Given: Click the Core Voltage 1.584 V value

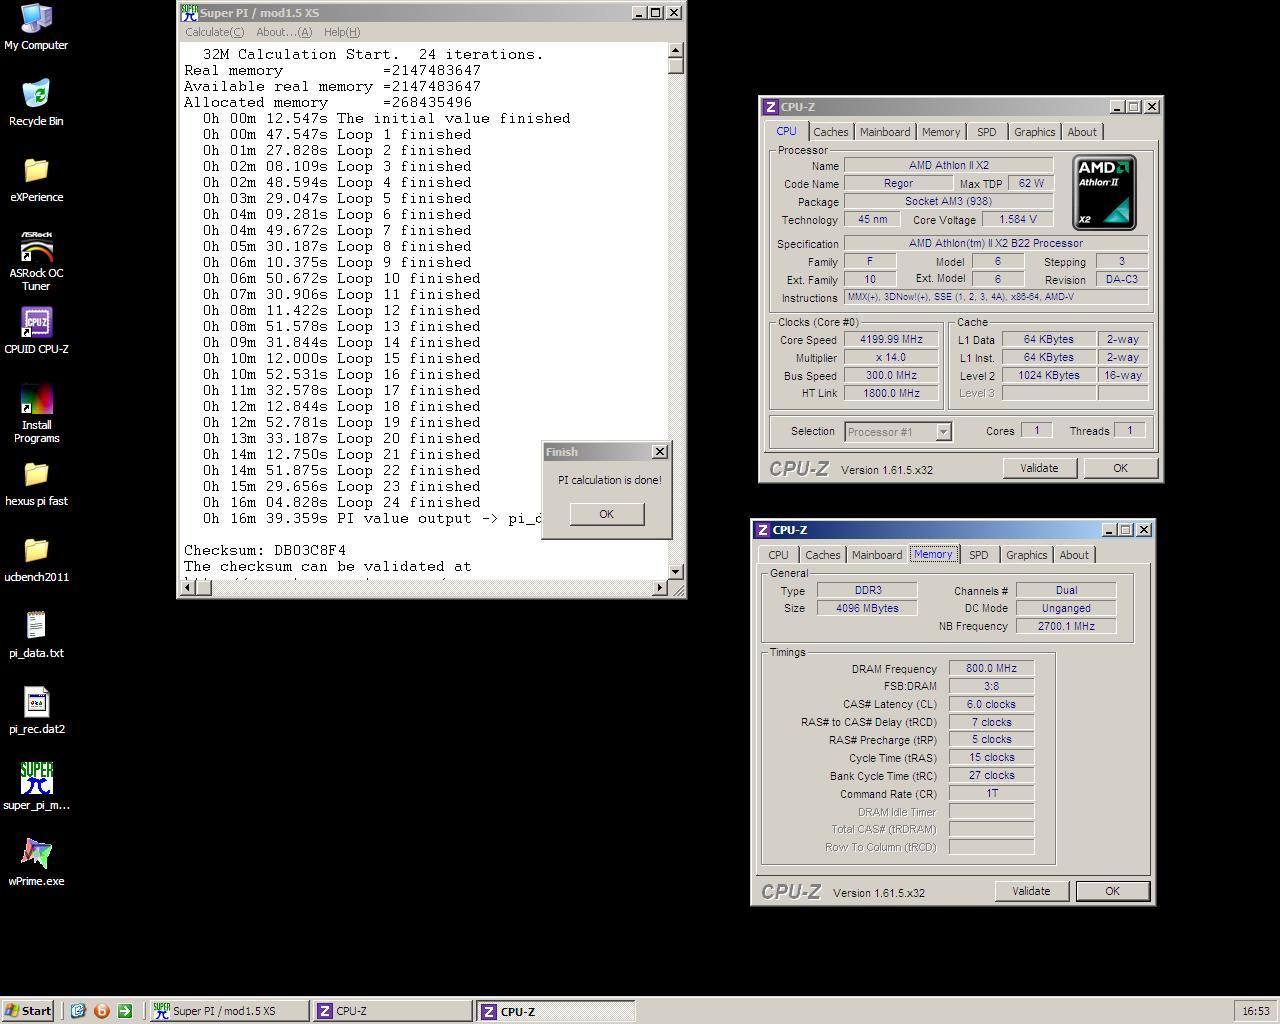Looking at the screenshot, I should [1018, 219].
